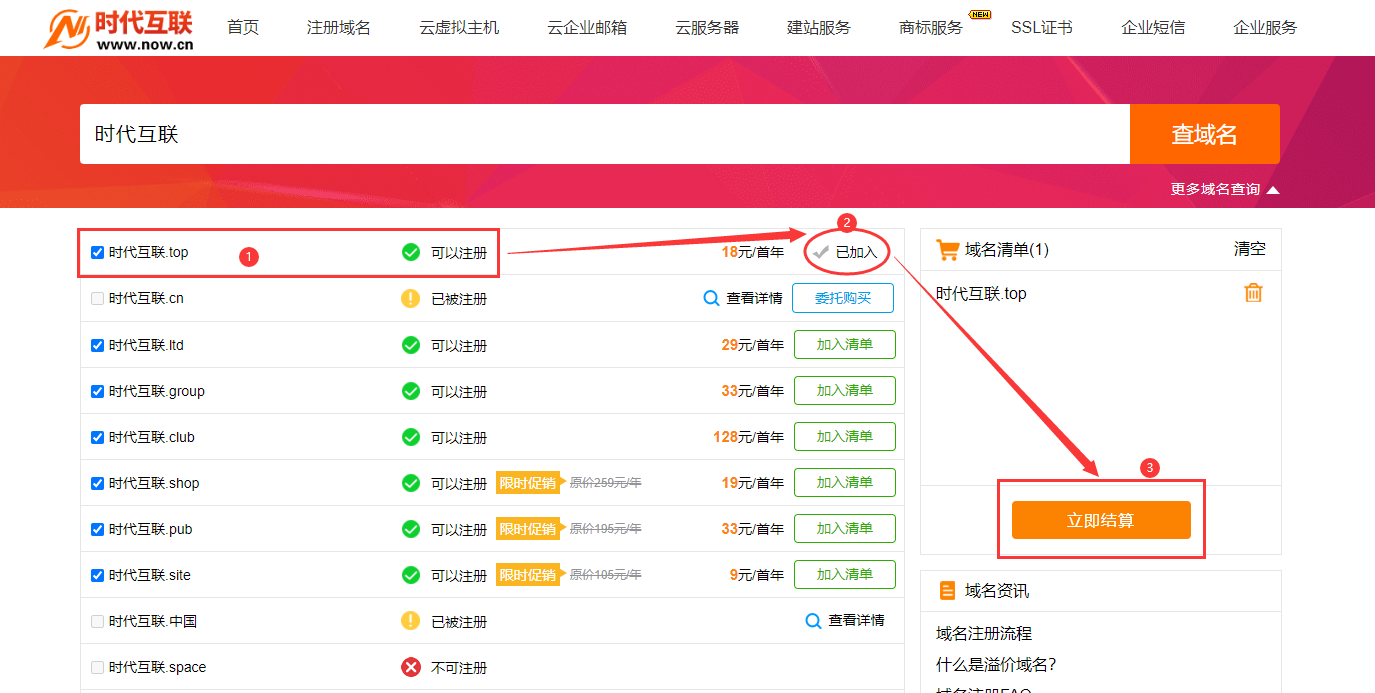Open 企业服务 menu item
This screenshot has width=1375, height=693.
pyautogui.click(x=1265, y=27)
